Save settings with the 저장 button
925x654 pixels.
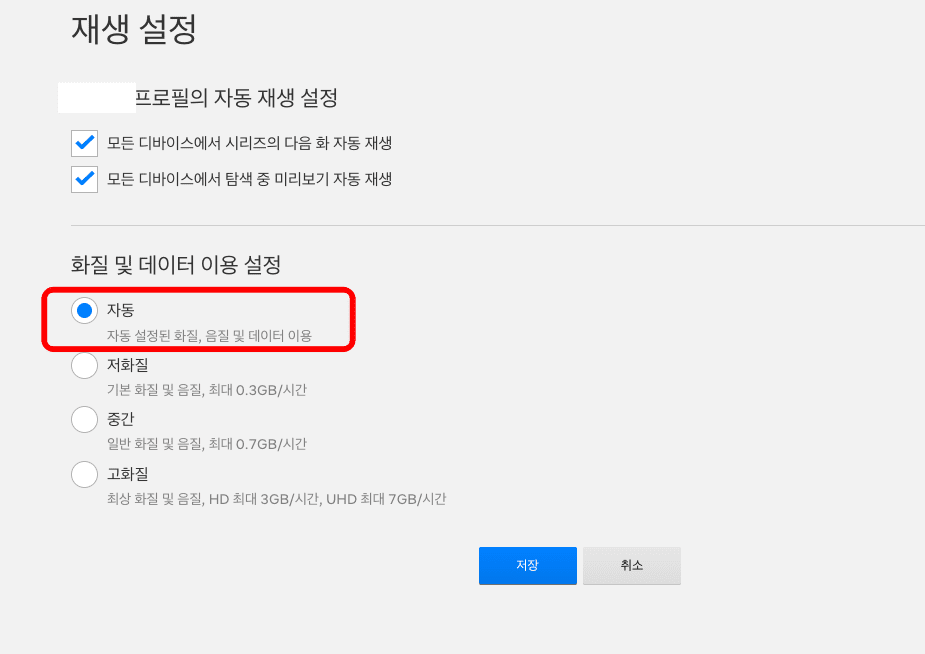(527, 566)
